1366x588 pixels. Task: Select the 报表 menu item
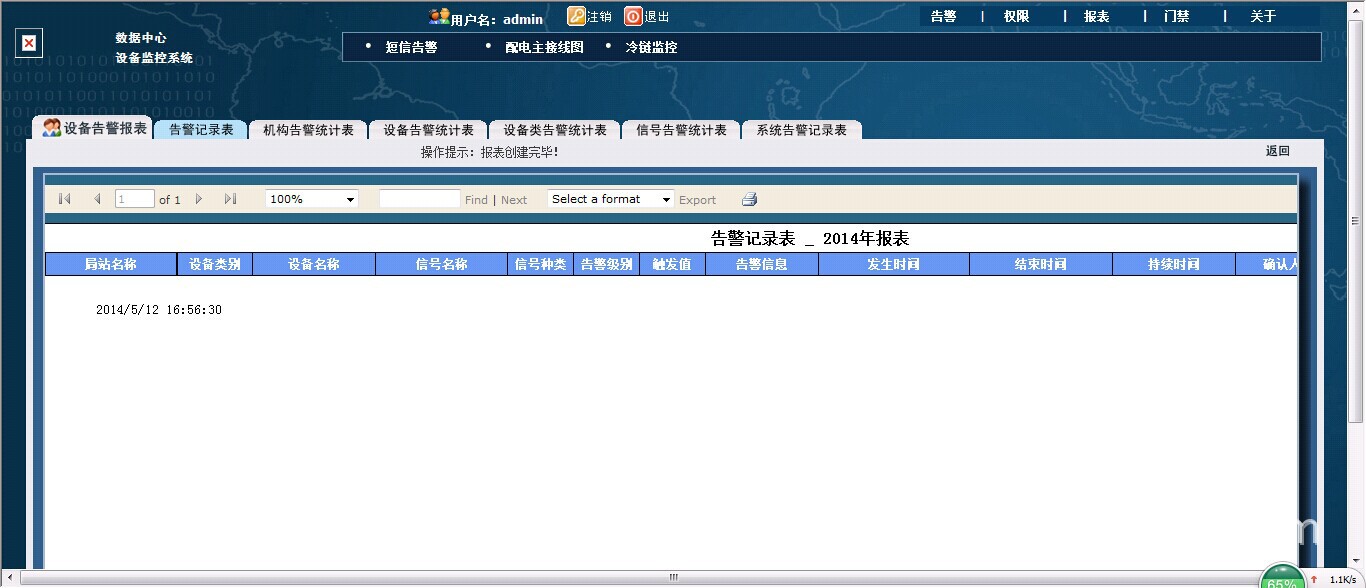coord(1096,15)
